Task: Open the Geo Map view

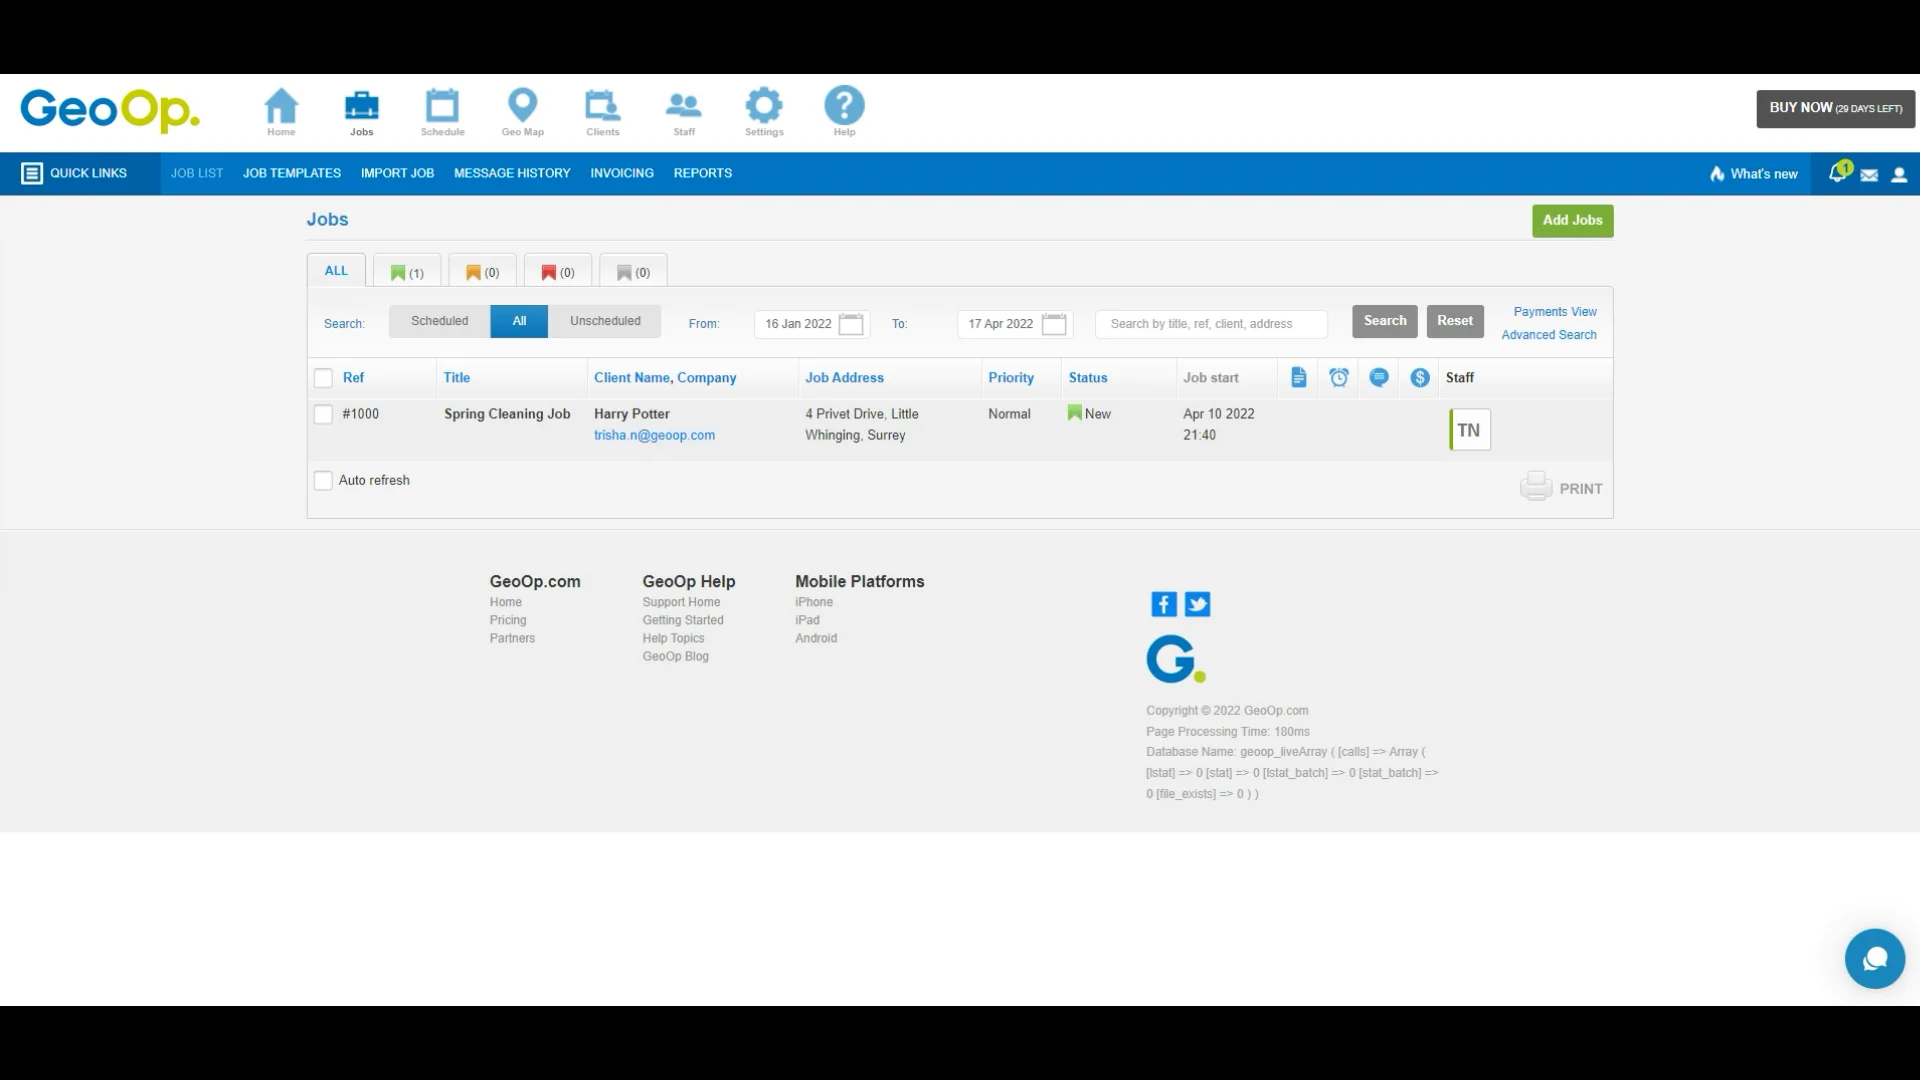Action: click(523, 111)
